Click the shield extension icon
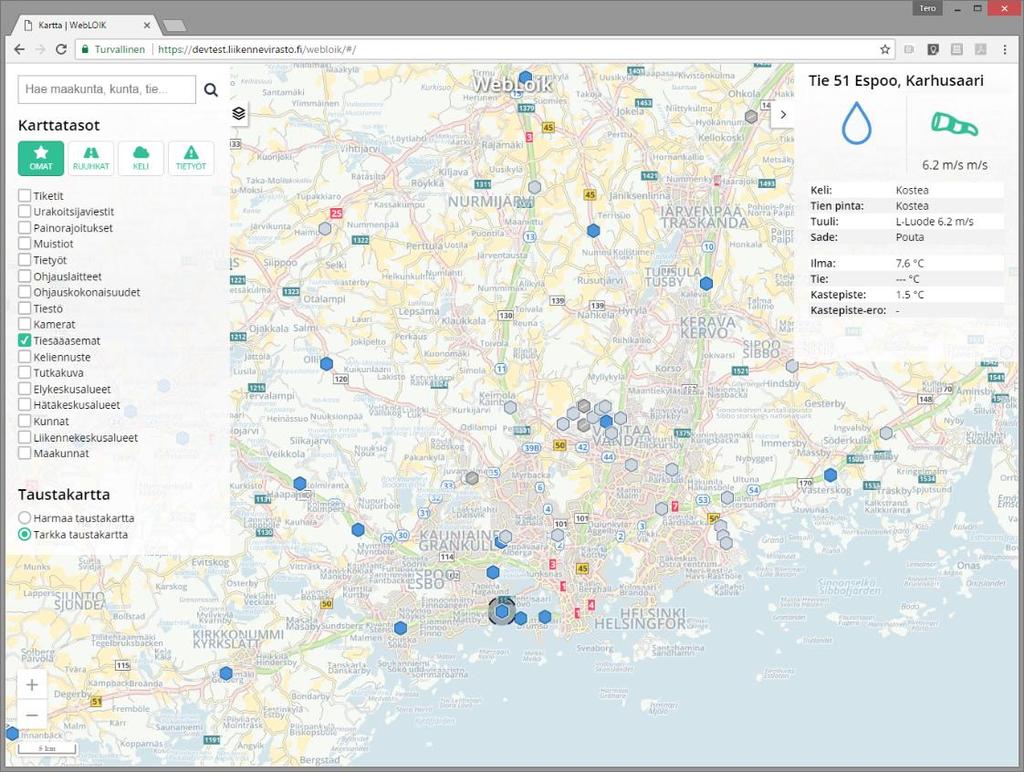Image resolution: width=1024 pixels, height=772 pixels. pyautogui.click(x=933, y=50)
